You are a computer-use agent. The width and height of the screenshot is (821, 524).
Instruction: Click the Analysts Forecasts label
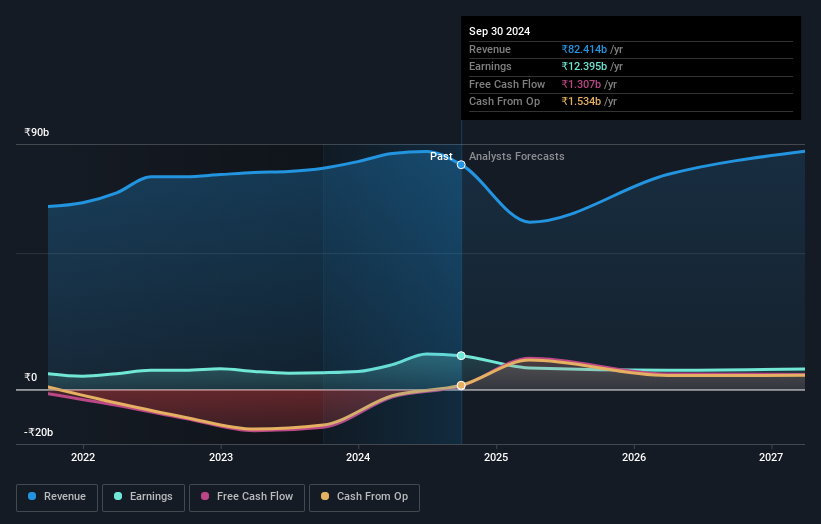coord(517,156)
